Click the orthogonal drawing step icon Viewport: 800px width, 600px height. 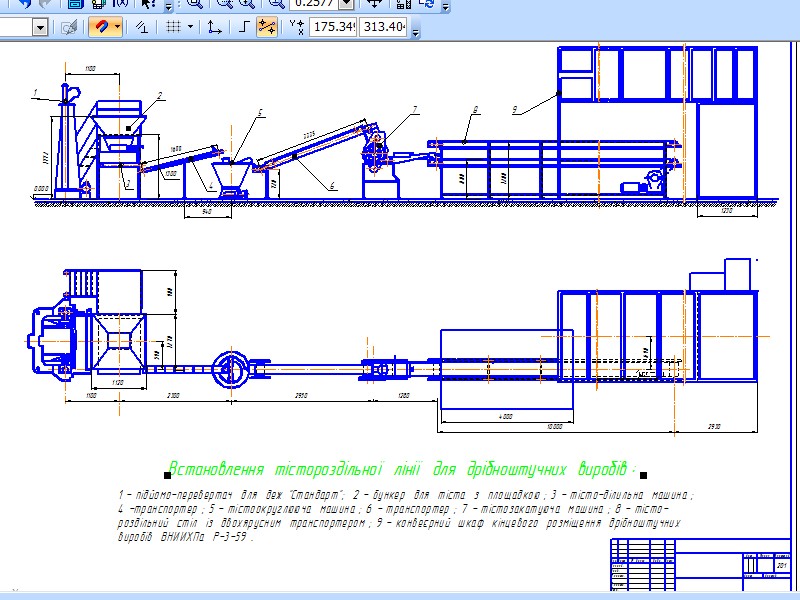244,27
